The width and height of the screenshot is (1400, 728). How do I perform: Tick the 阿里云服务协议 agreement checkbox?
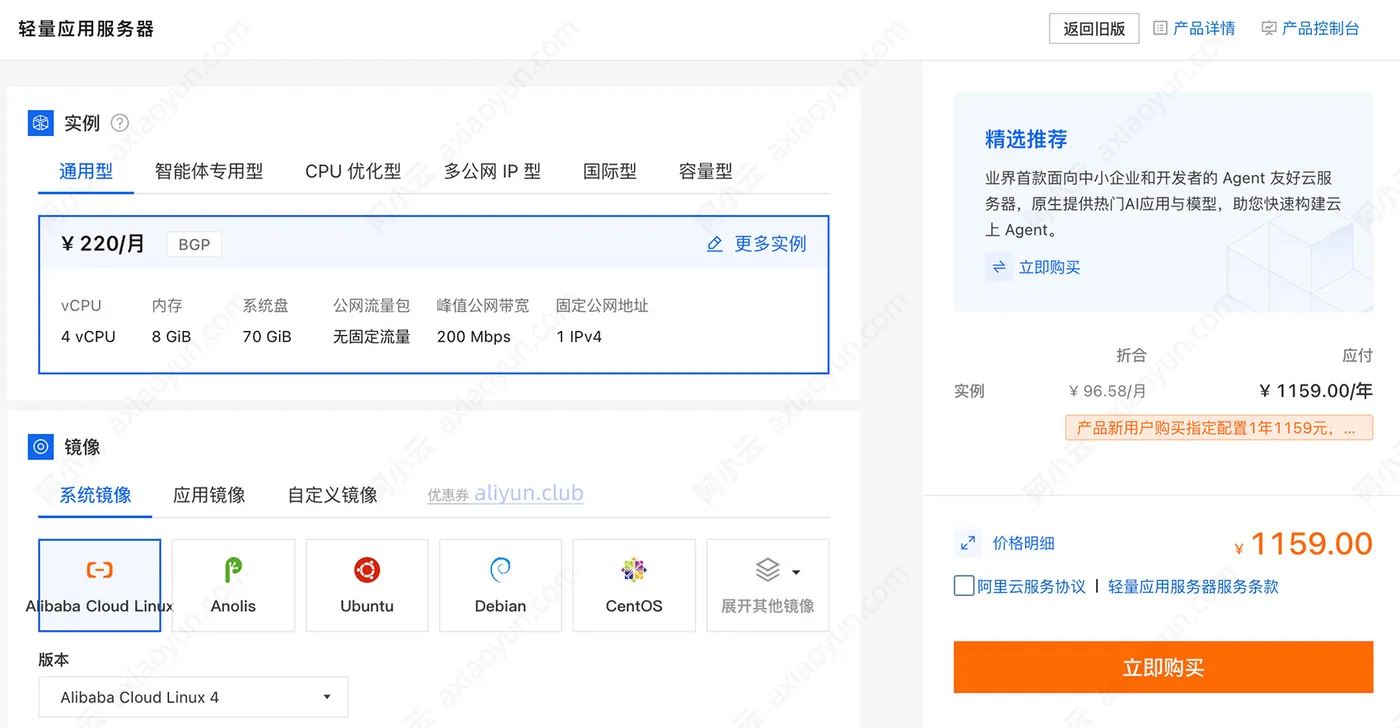(x=964, y=586)
